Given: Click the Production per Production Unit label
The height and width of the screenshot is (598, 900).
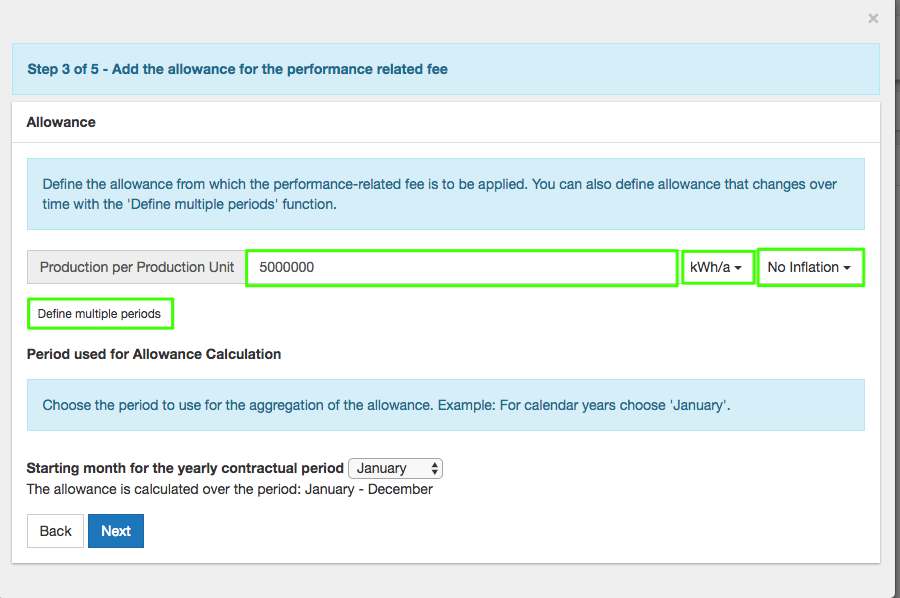Looking at the screenshot, I should point(137,268).
